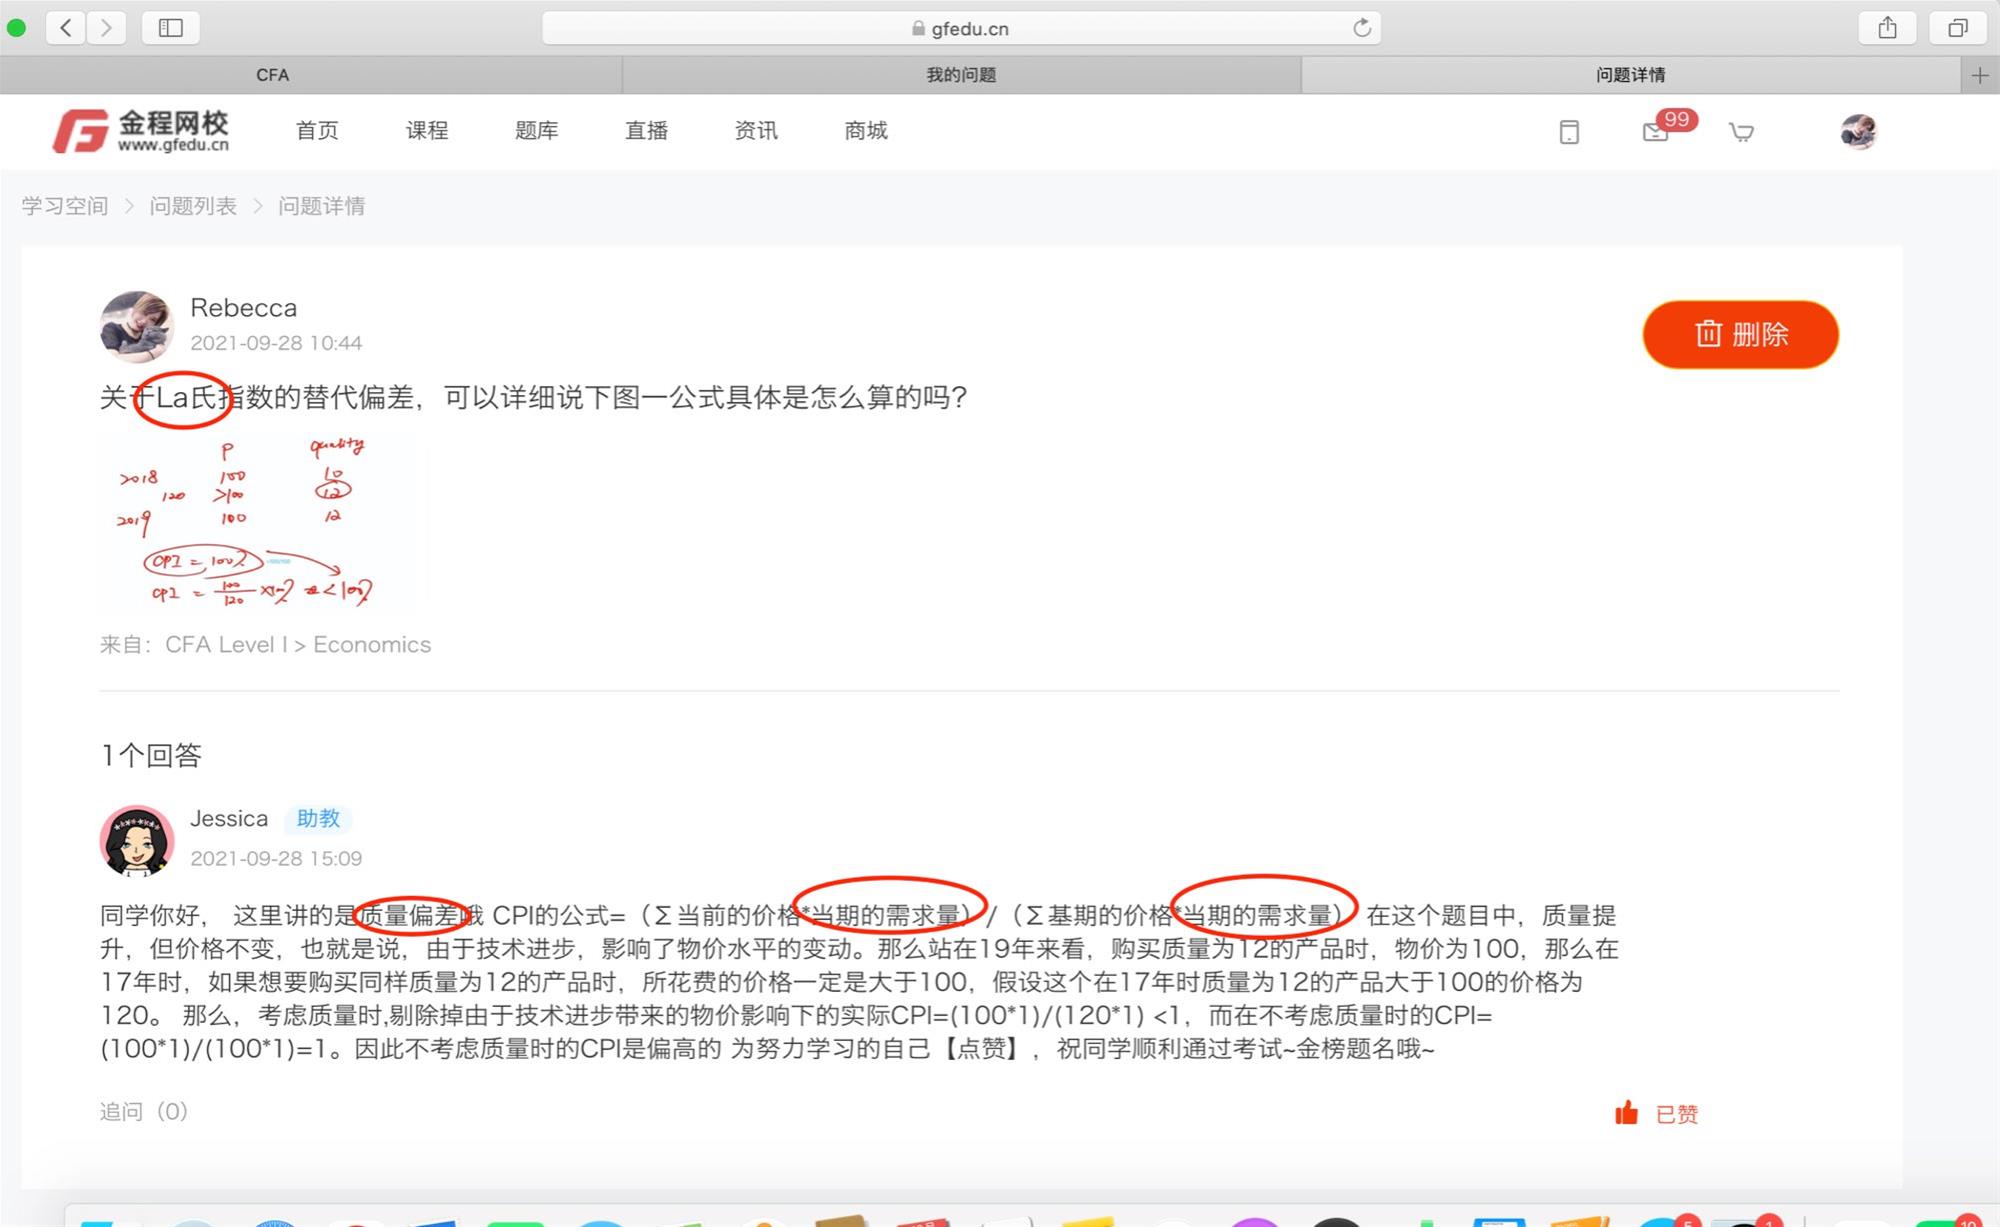Open Safari share icon
2000x1227 pixels.
pos(1887,28)
